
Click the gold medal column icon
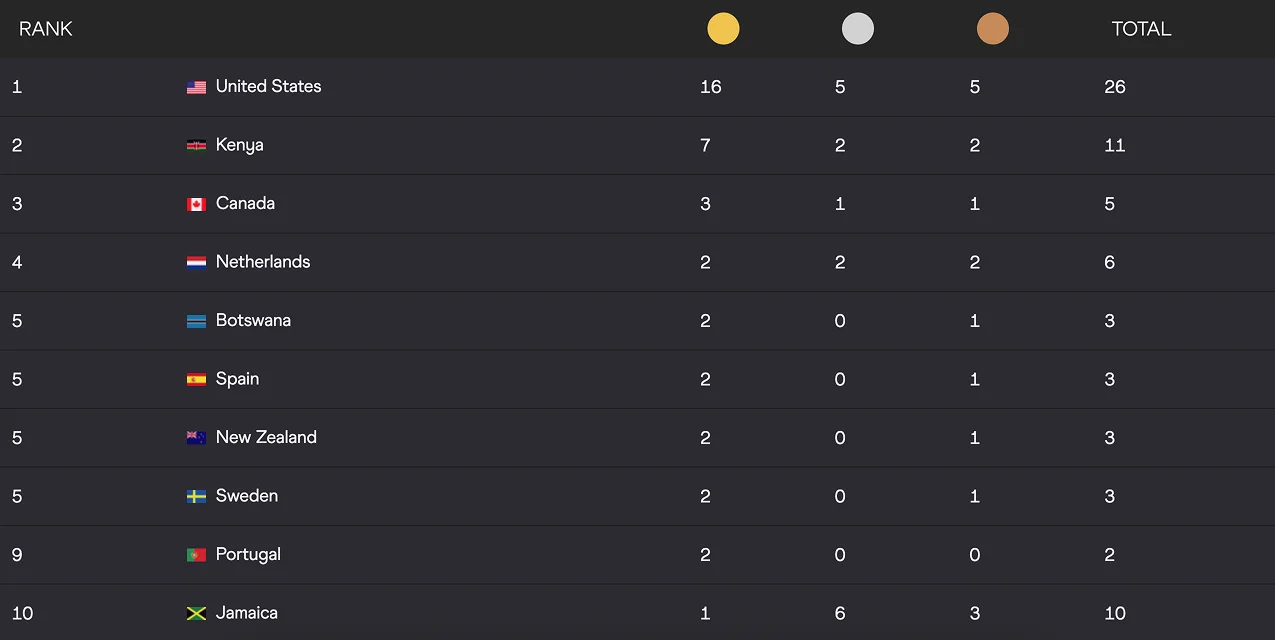tap(723, 29)
